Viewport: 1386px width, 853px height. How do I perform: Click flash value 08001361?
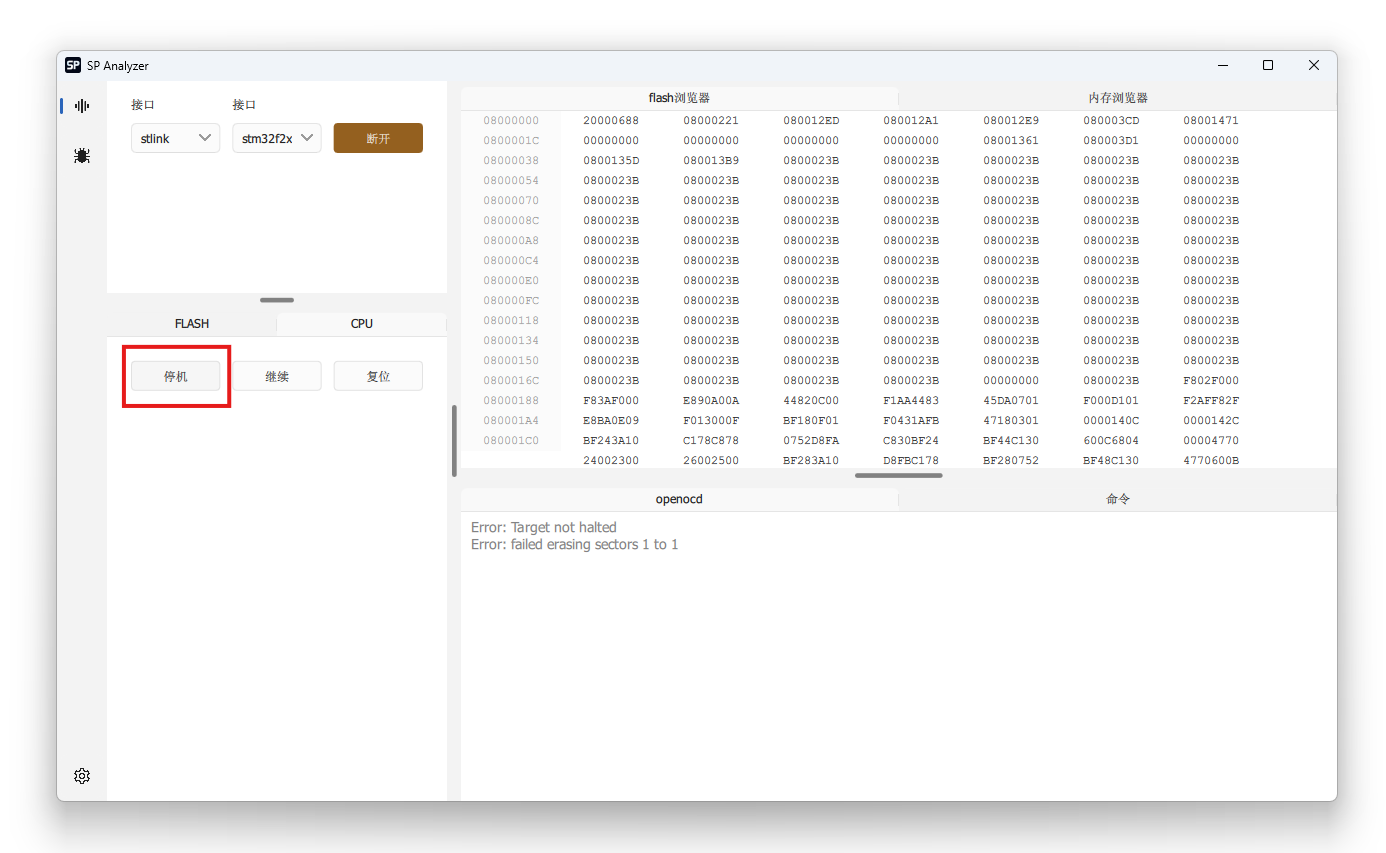(1011, 140)
